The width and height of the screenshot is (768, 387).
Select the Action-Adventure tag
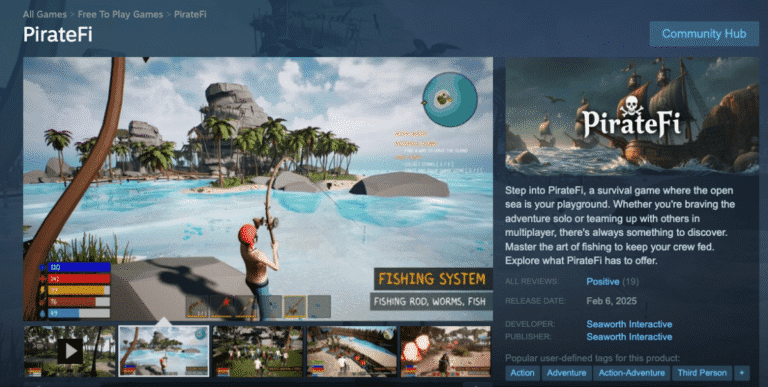click(x=631, y=373)
